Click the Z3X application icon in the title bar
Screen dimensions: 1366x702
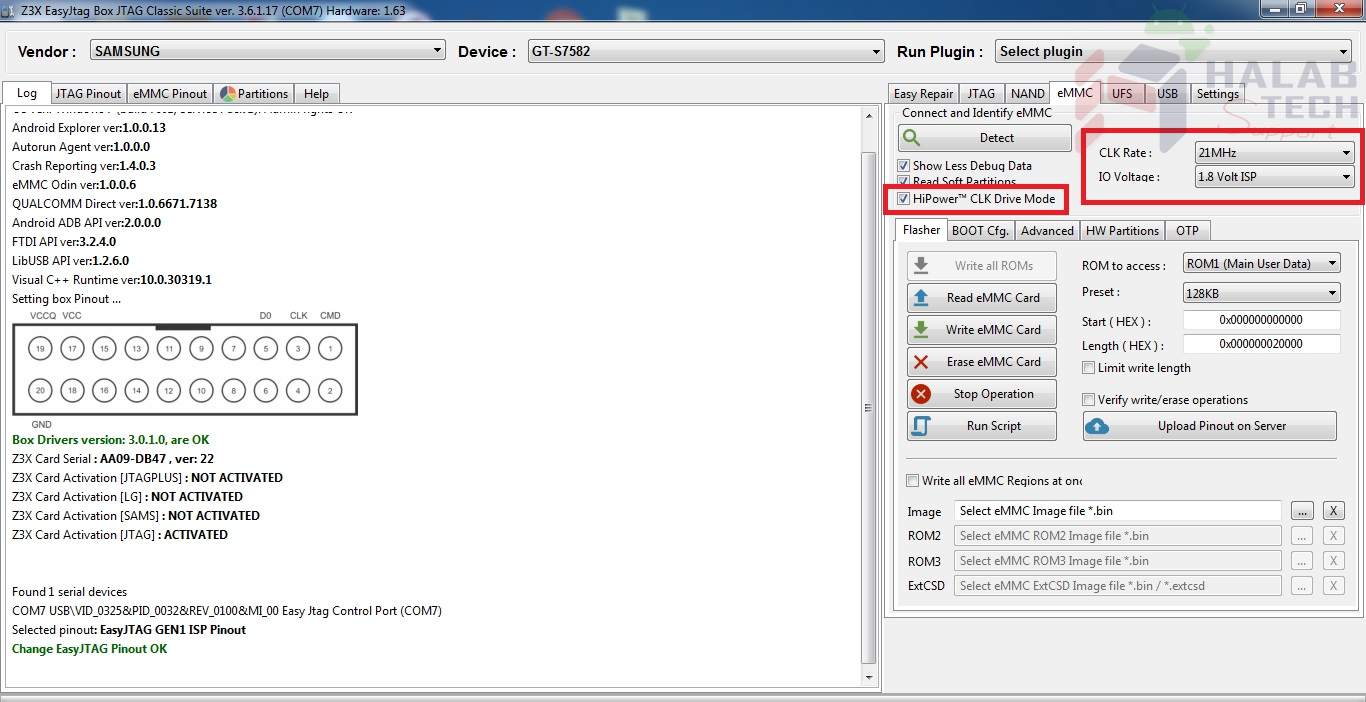click(10, 10)
